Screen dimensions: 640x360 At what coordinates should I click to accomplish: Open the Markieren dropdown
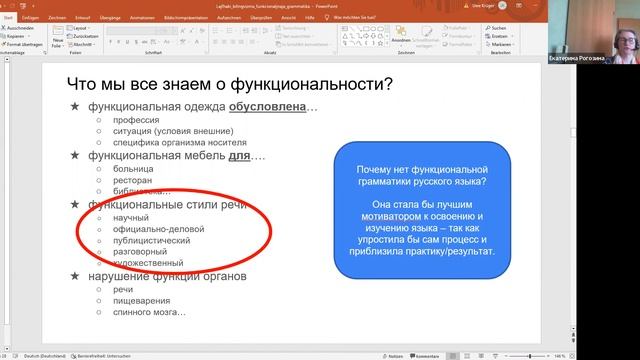(500, 44)
